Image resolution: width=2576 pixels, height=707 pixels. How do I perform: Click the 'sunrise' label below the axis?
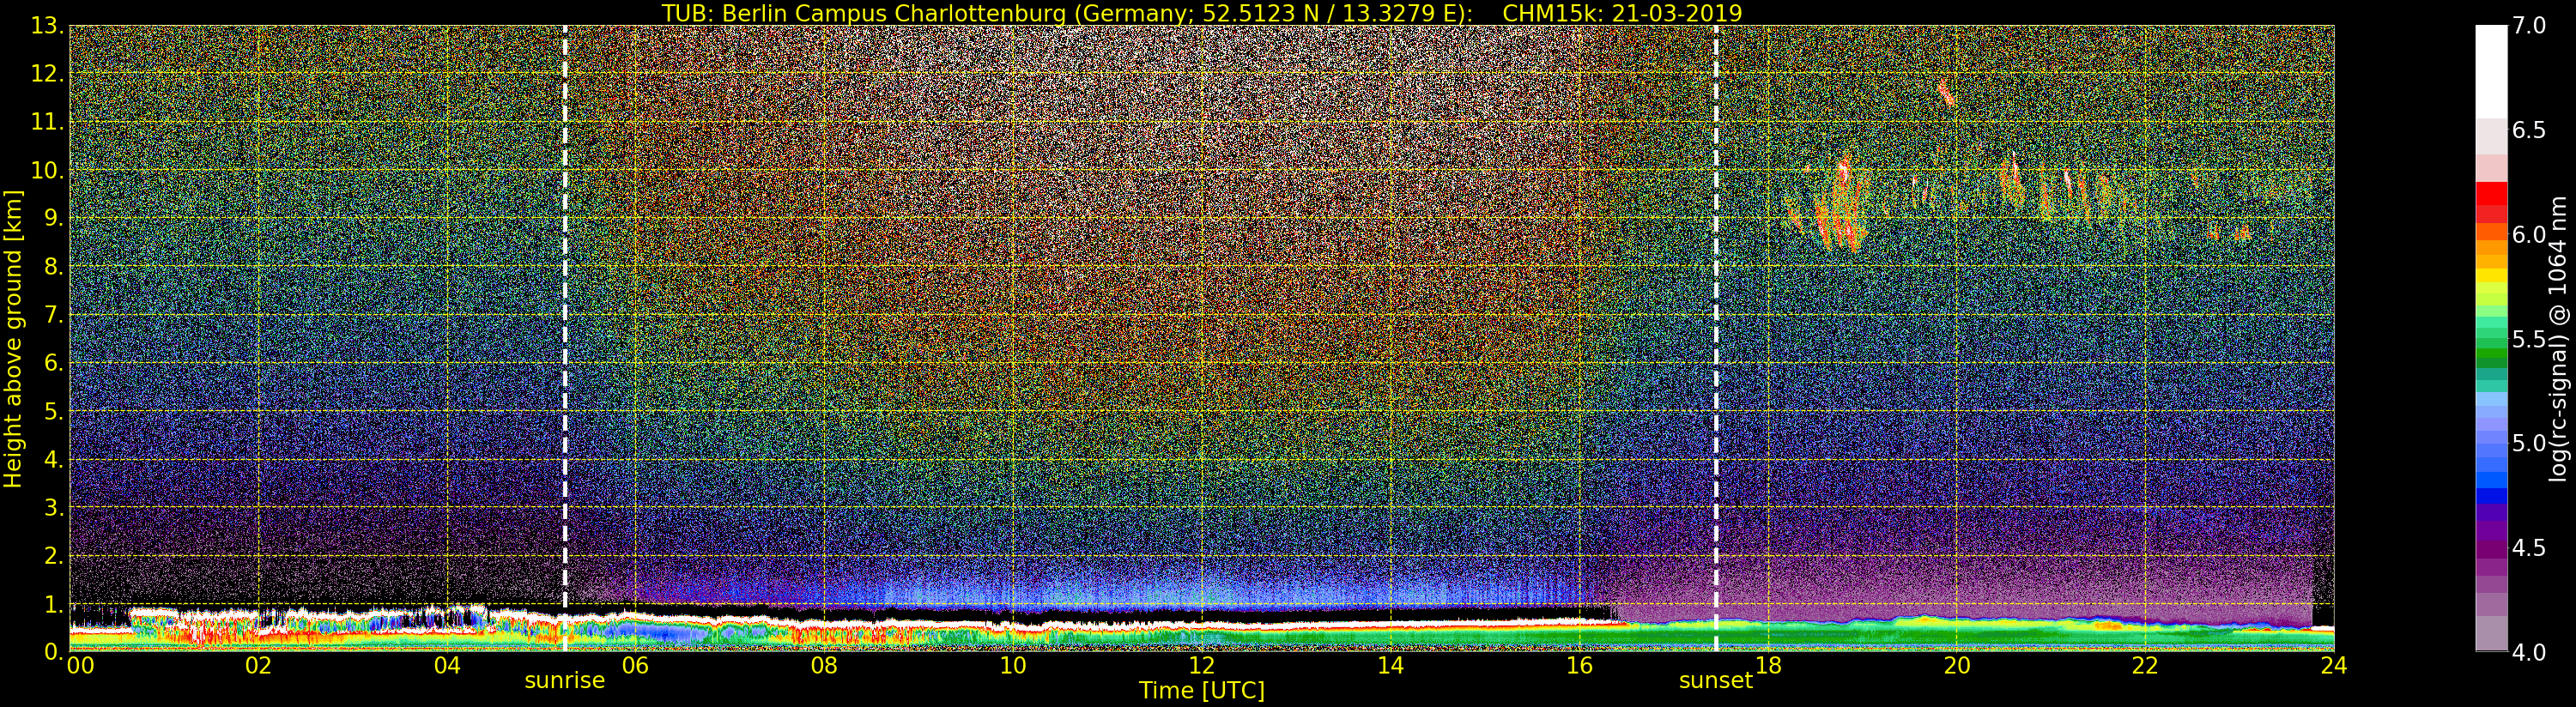pos(565,681)
